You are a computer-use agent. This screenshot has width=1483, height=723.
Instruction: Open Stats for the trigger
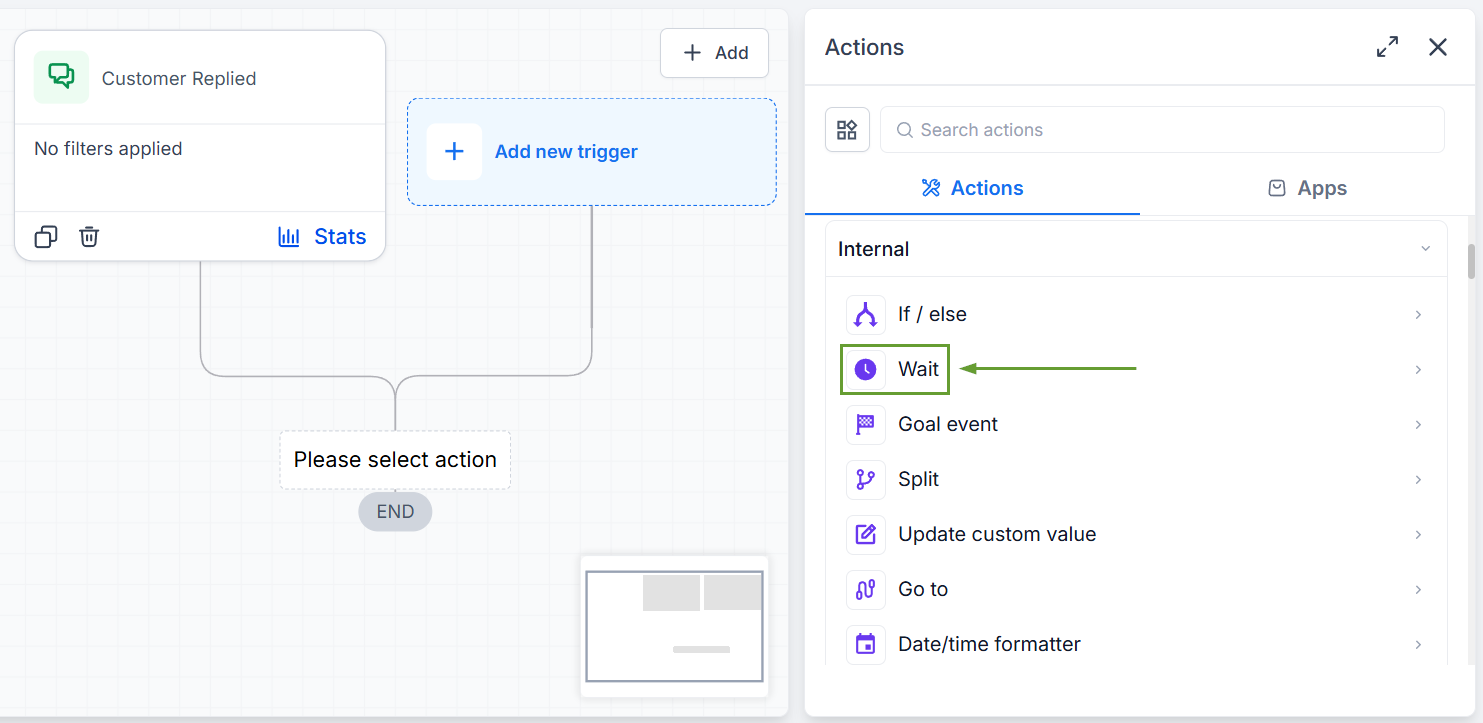coord(322,237)
